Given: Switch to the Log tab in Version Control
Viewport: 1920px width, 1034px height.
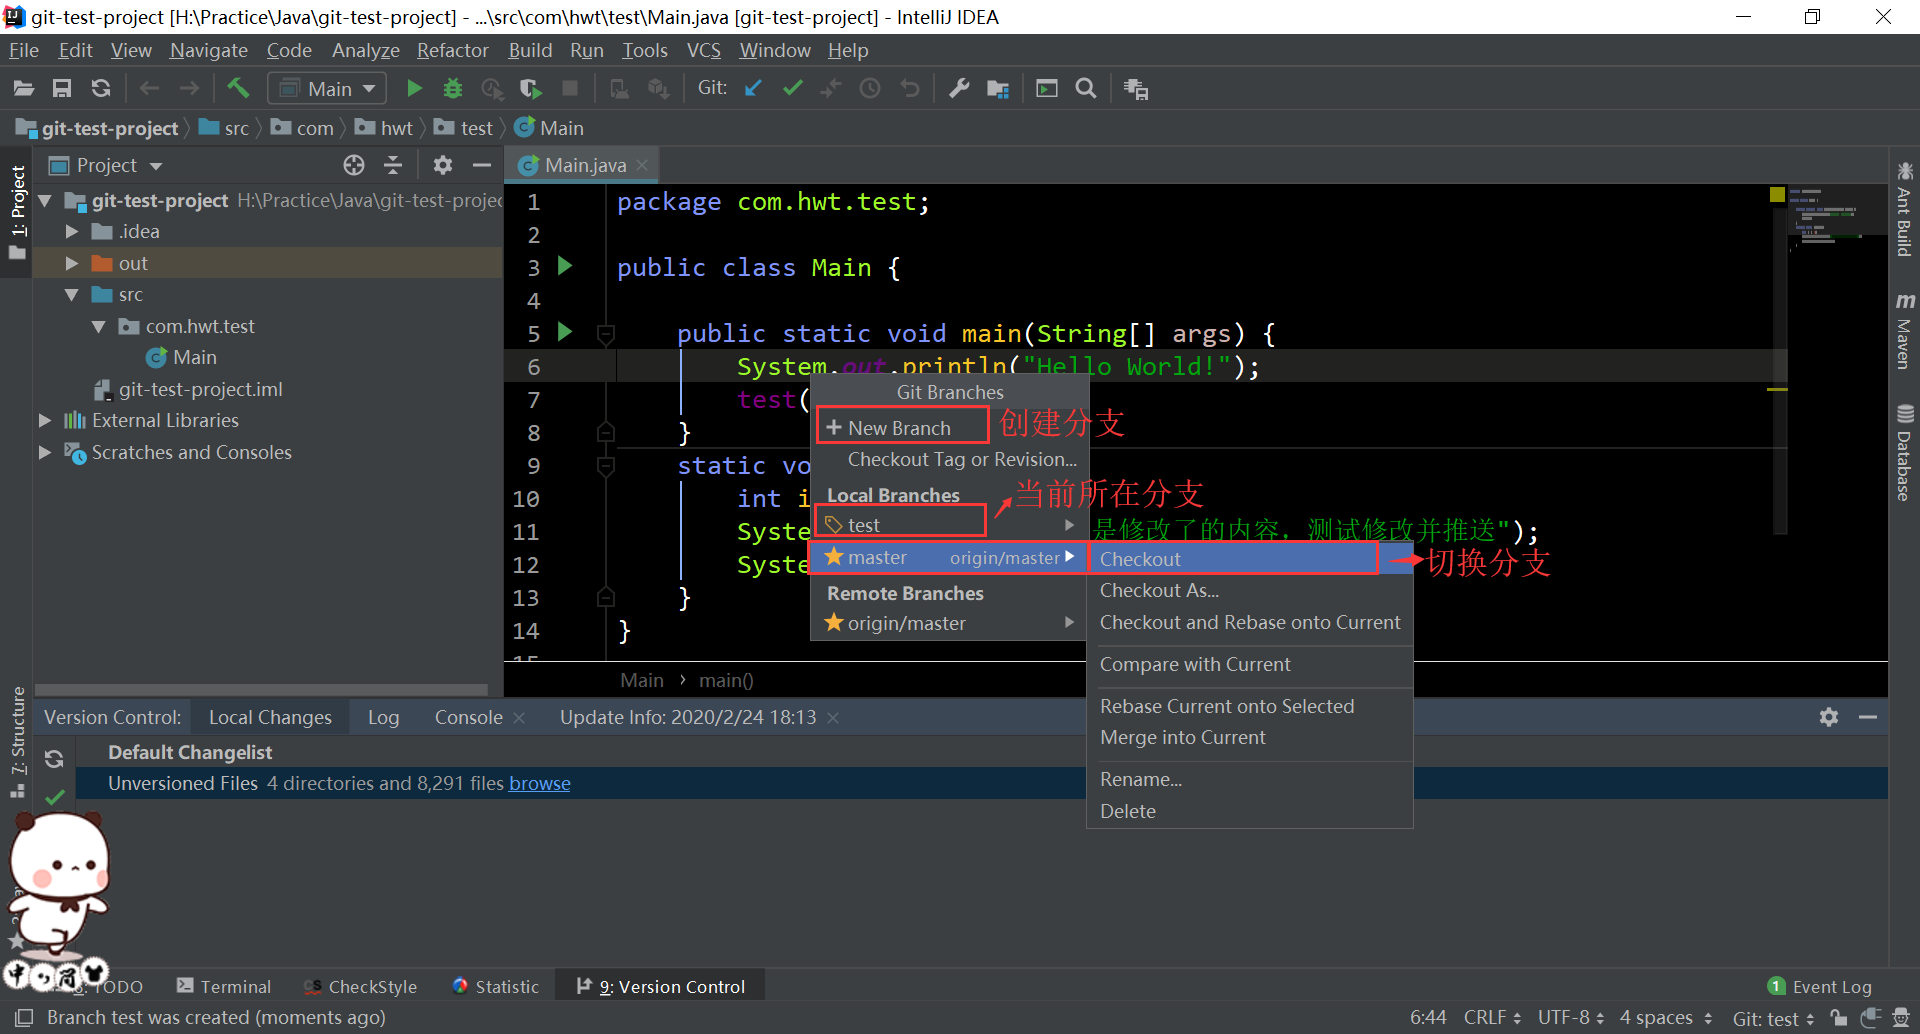Looking at the screenshot, I should point(383,717).
